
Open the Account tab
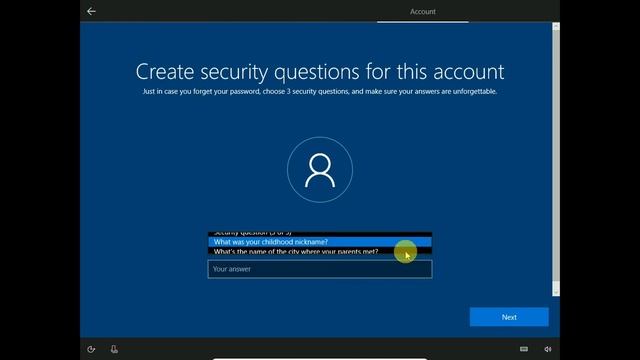click(422, 12)
